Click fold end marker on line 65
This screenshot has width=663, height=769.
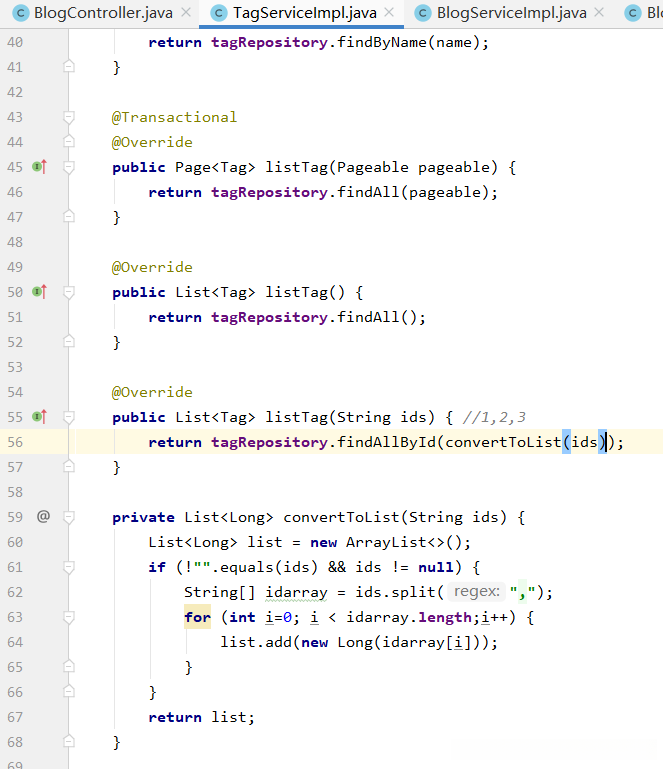click(x=69, y=666)
